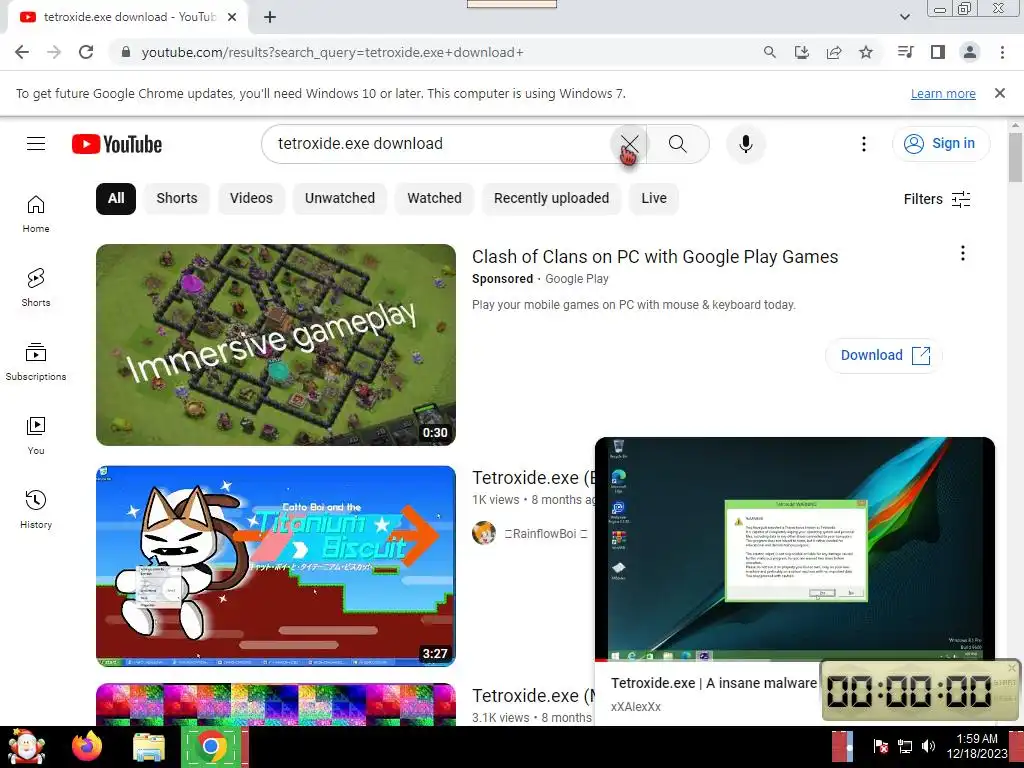The image size is (1024, 768).
Task: Open the media control icon in Chrome toolbar
Action: [906, 52]
